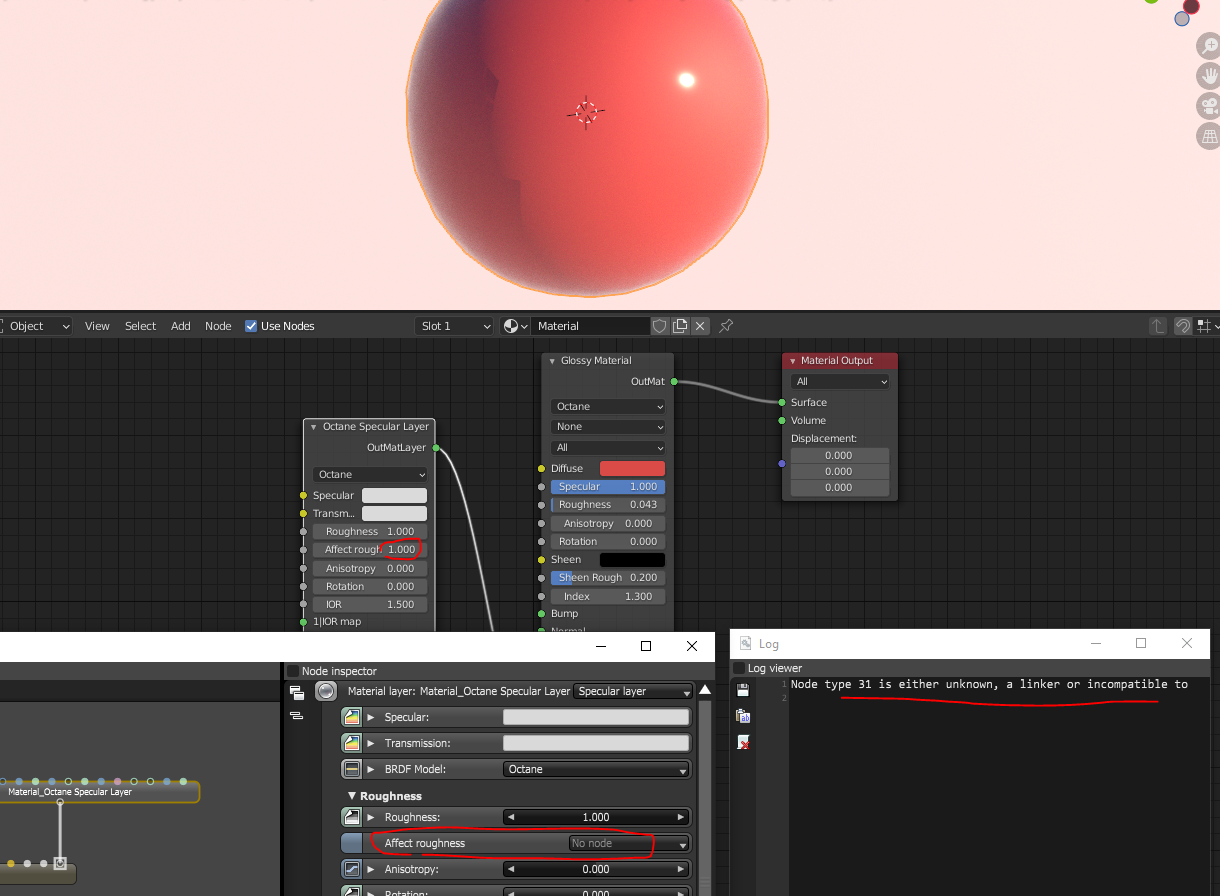The width and height of the screenshot is (1220, 896).
Task: Collapse the Glossy Material node
Action: (x=552, y=361)
